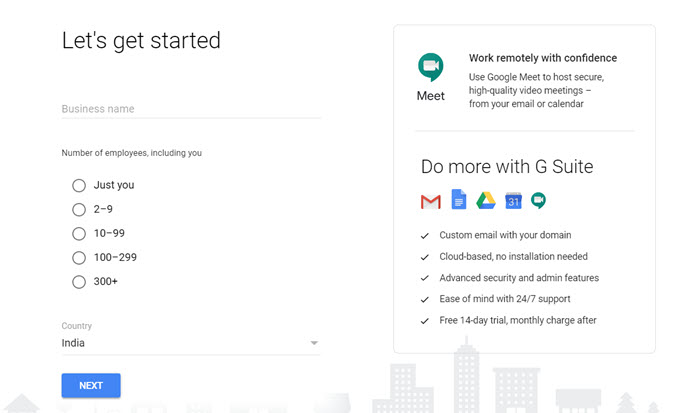Screen dimensions: 680x413
Task: Select the 100–299 employees radio button
Action: pos(79,258)
